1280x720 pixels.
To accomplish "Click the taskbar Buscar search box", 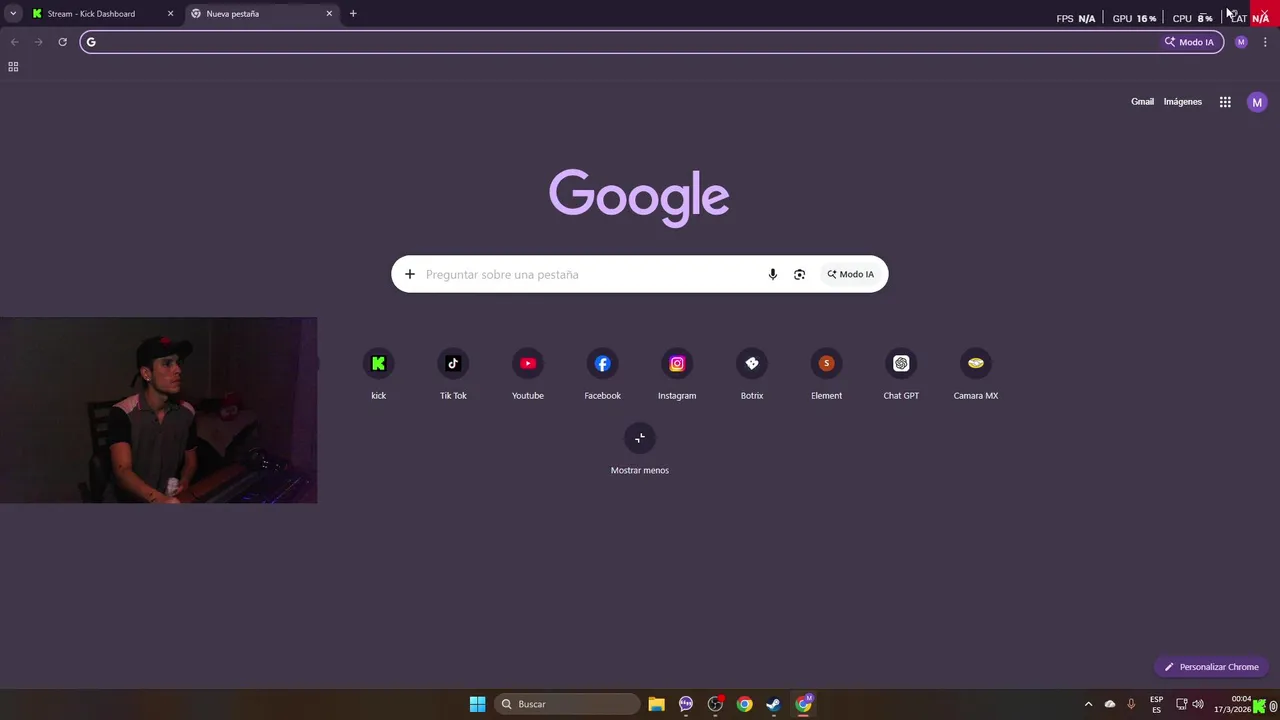I will pos(567,704).
